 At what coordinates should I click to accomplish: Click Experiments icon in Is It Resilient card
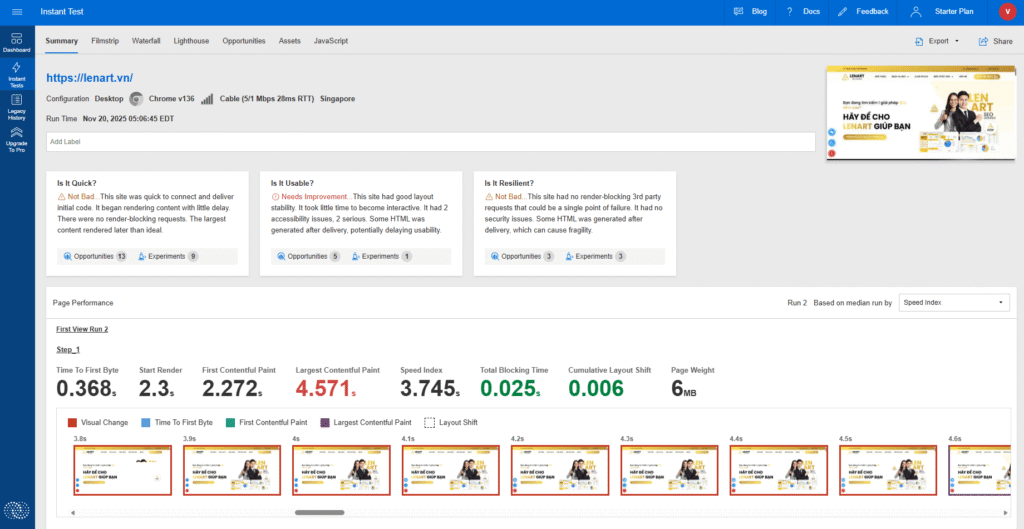pyautogui.click(x=569, y=257)
